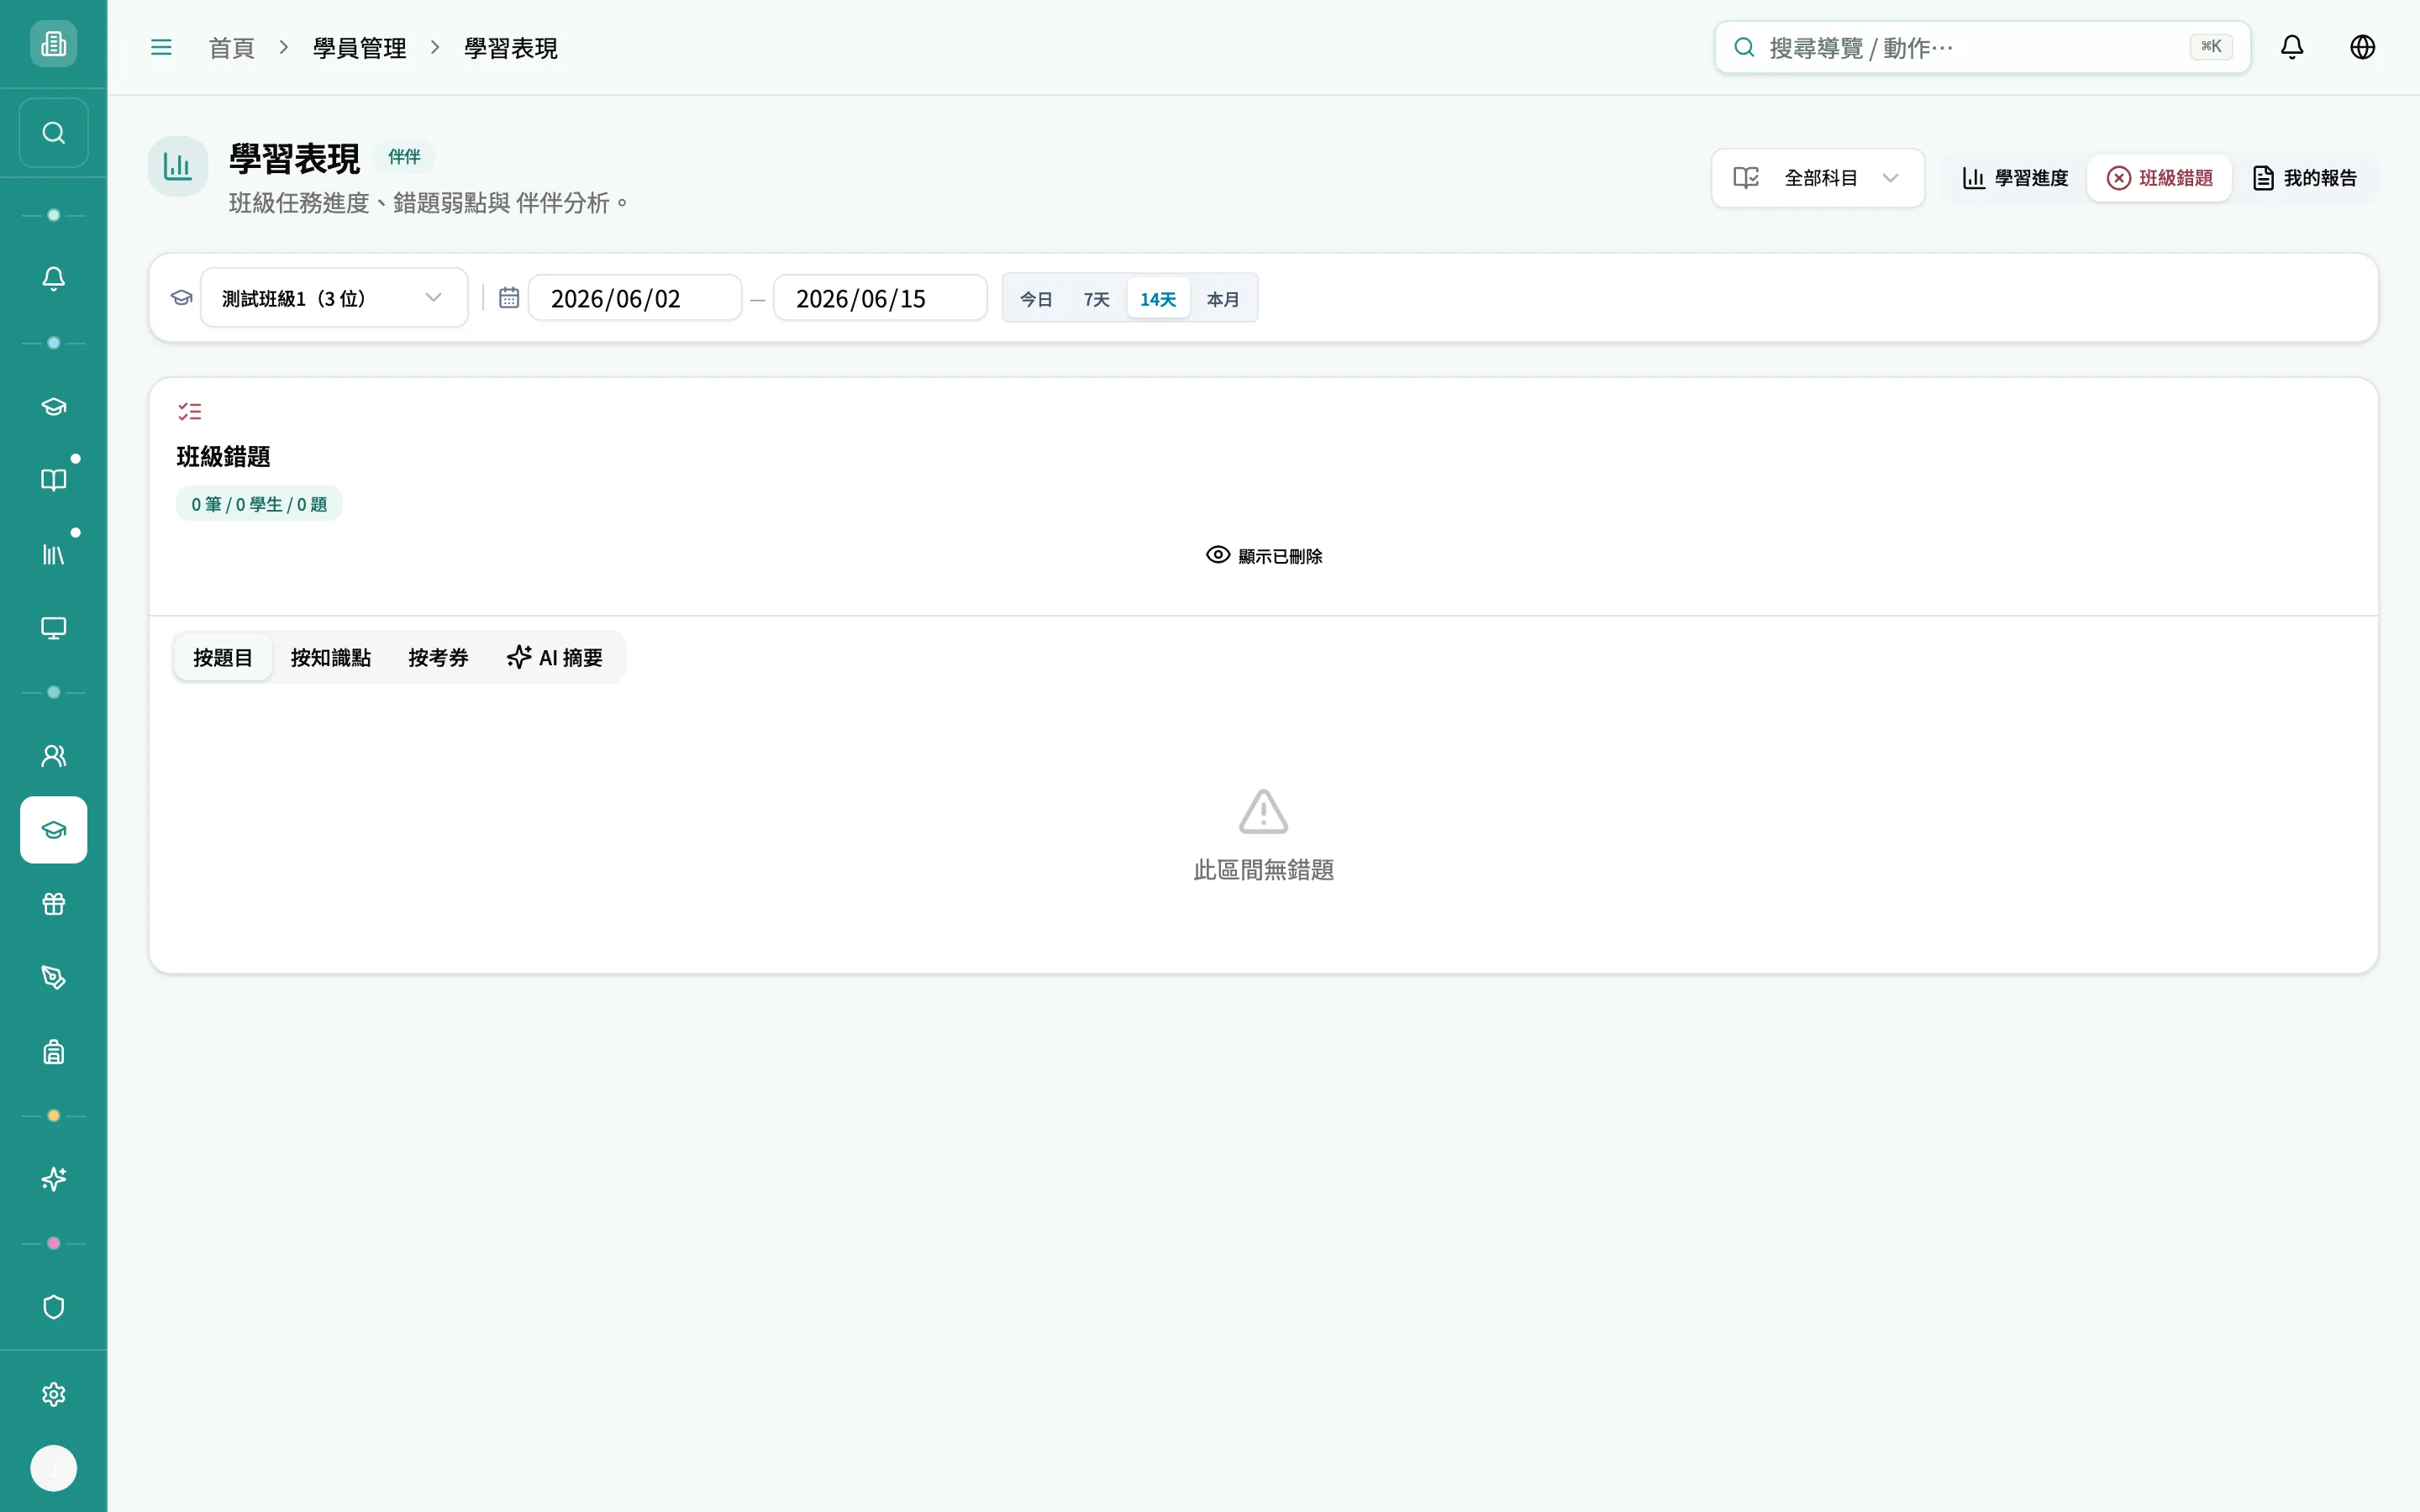Go to 學員管理 breadcrumb link

(360, 48)
